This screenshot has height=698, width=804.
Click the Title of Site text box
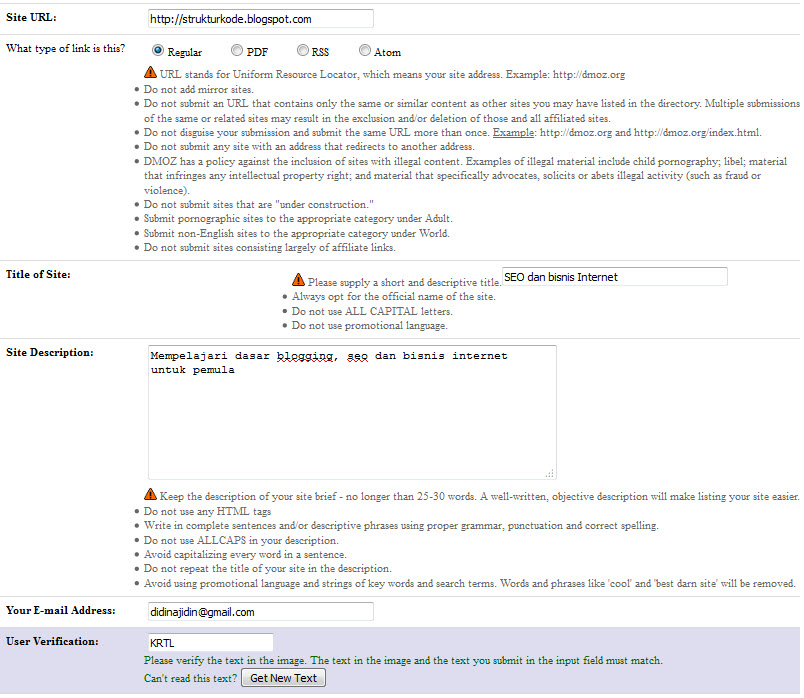(x=614, y=277)
